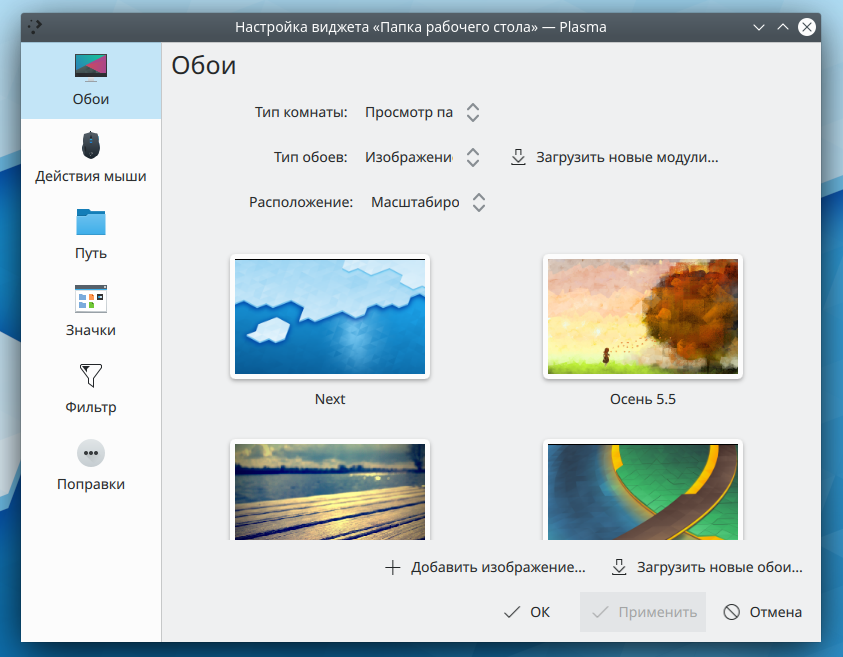The width and height of the screenshot is (843, 657).
Task: Click the Применить button
Action: tap(643, 612)
